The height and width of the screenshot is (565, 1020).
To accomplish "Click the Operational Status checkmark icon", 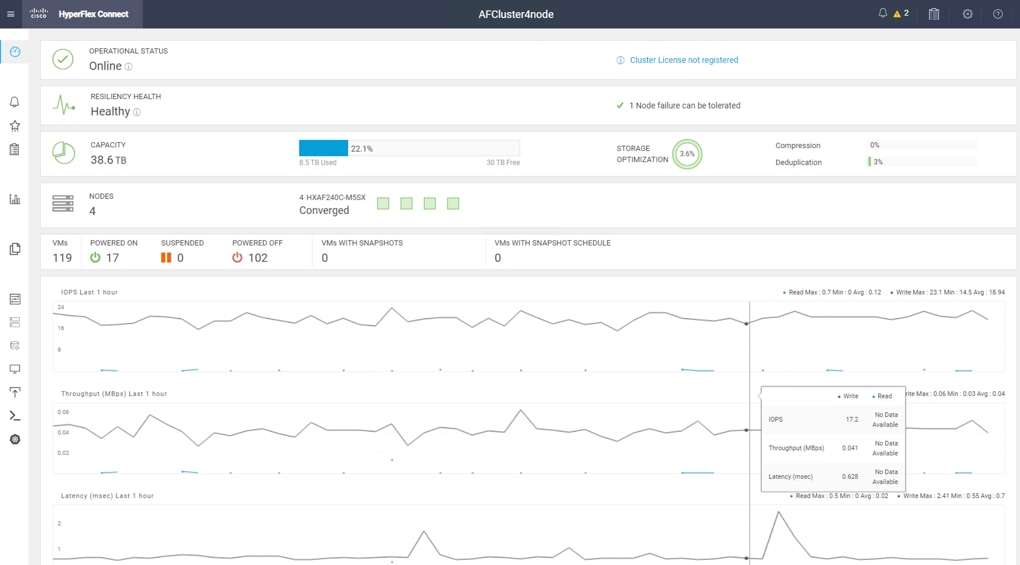I will [x=63, y=60].
